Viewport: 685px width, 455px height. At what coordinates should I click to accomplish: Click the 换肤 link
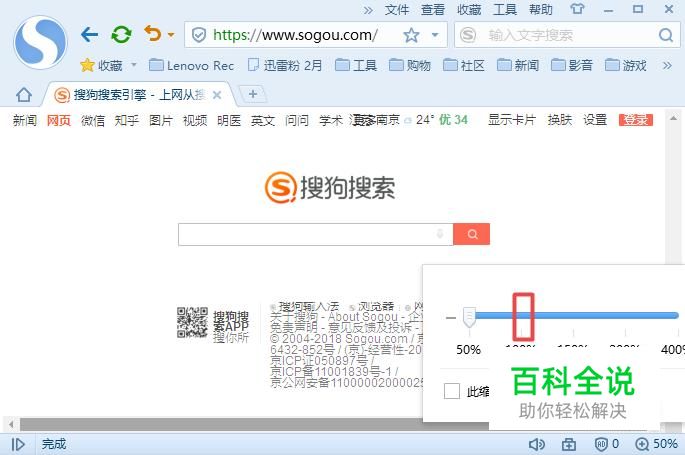coord(560,120)
